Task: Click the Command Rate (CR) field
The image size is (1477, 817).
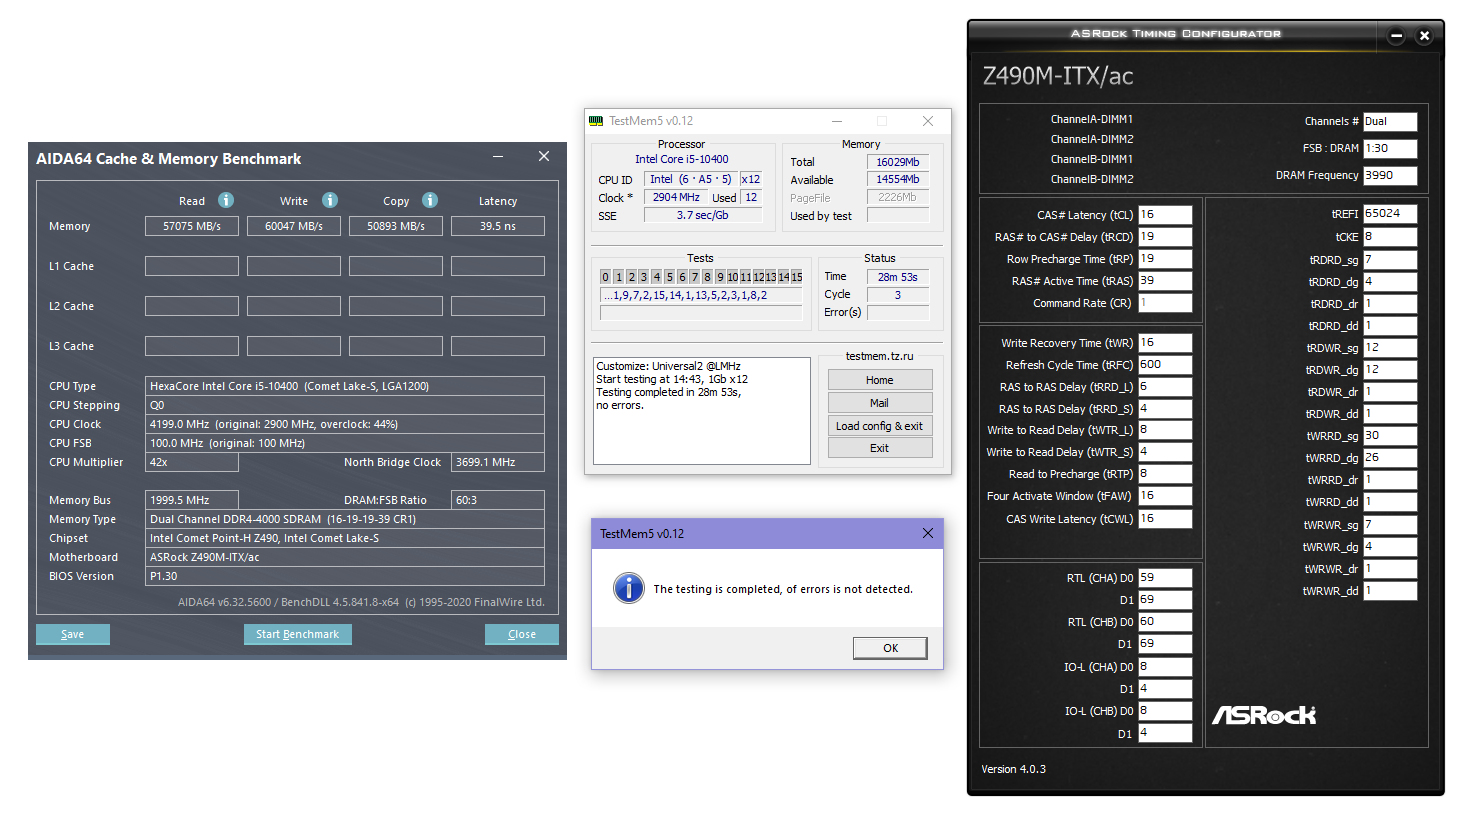Action: tap(1165, 303)
